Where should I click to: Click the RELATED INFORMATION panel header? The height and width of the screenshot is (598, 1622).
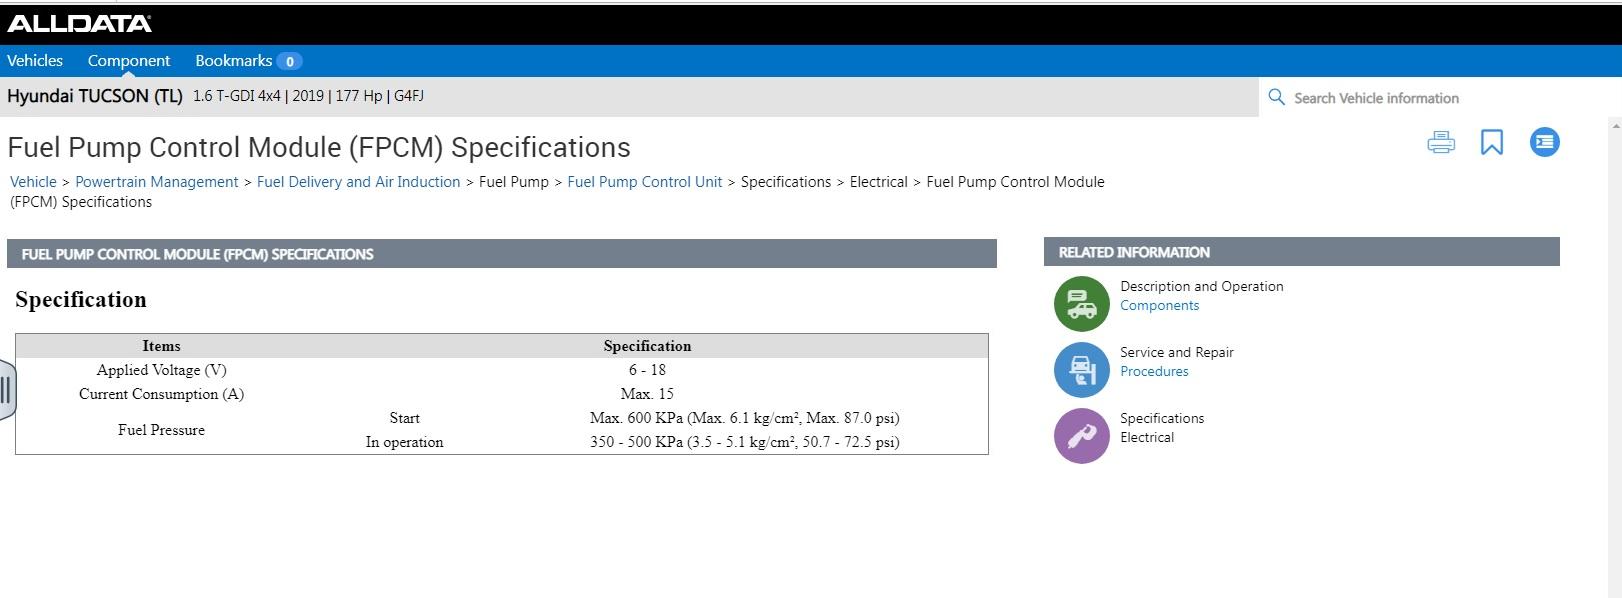click(1301, 252)
